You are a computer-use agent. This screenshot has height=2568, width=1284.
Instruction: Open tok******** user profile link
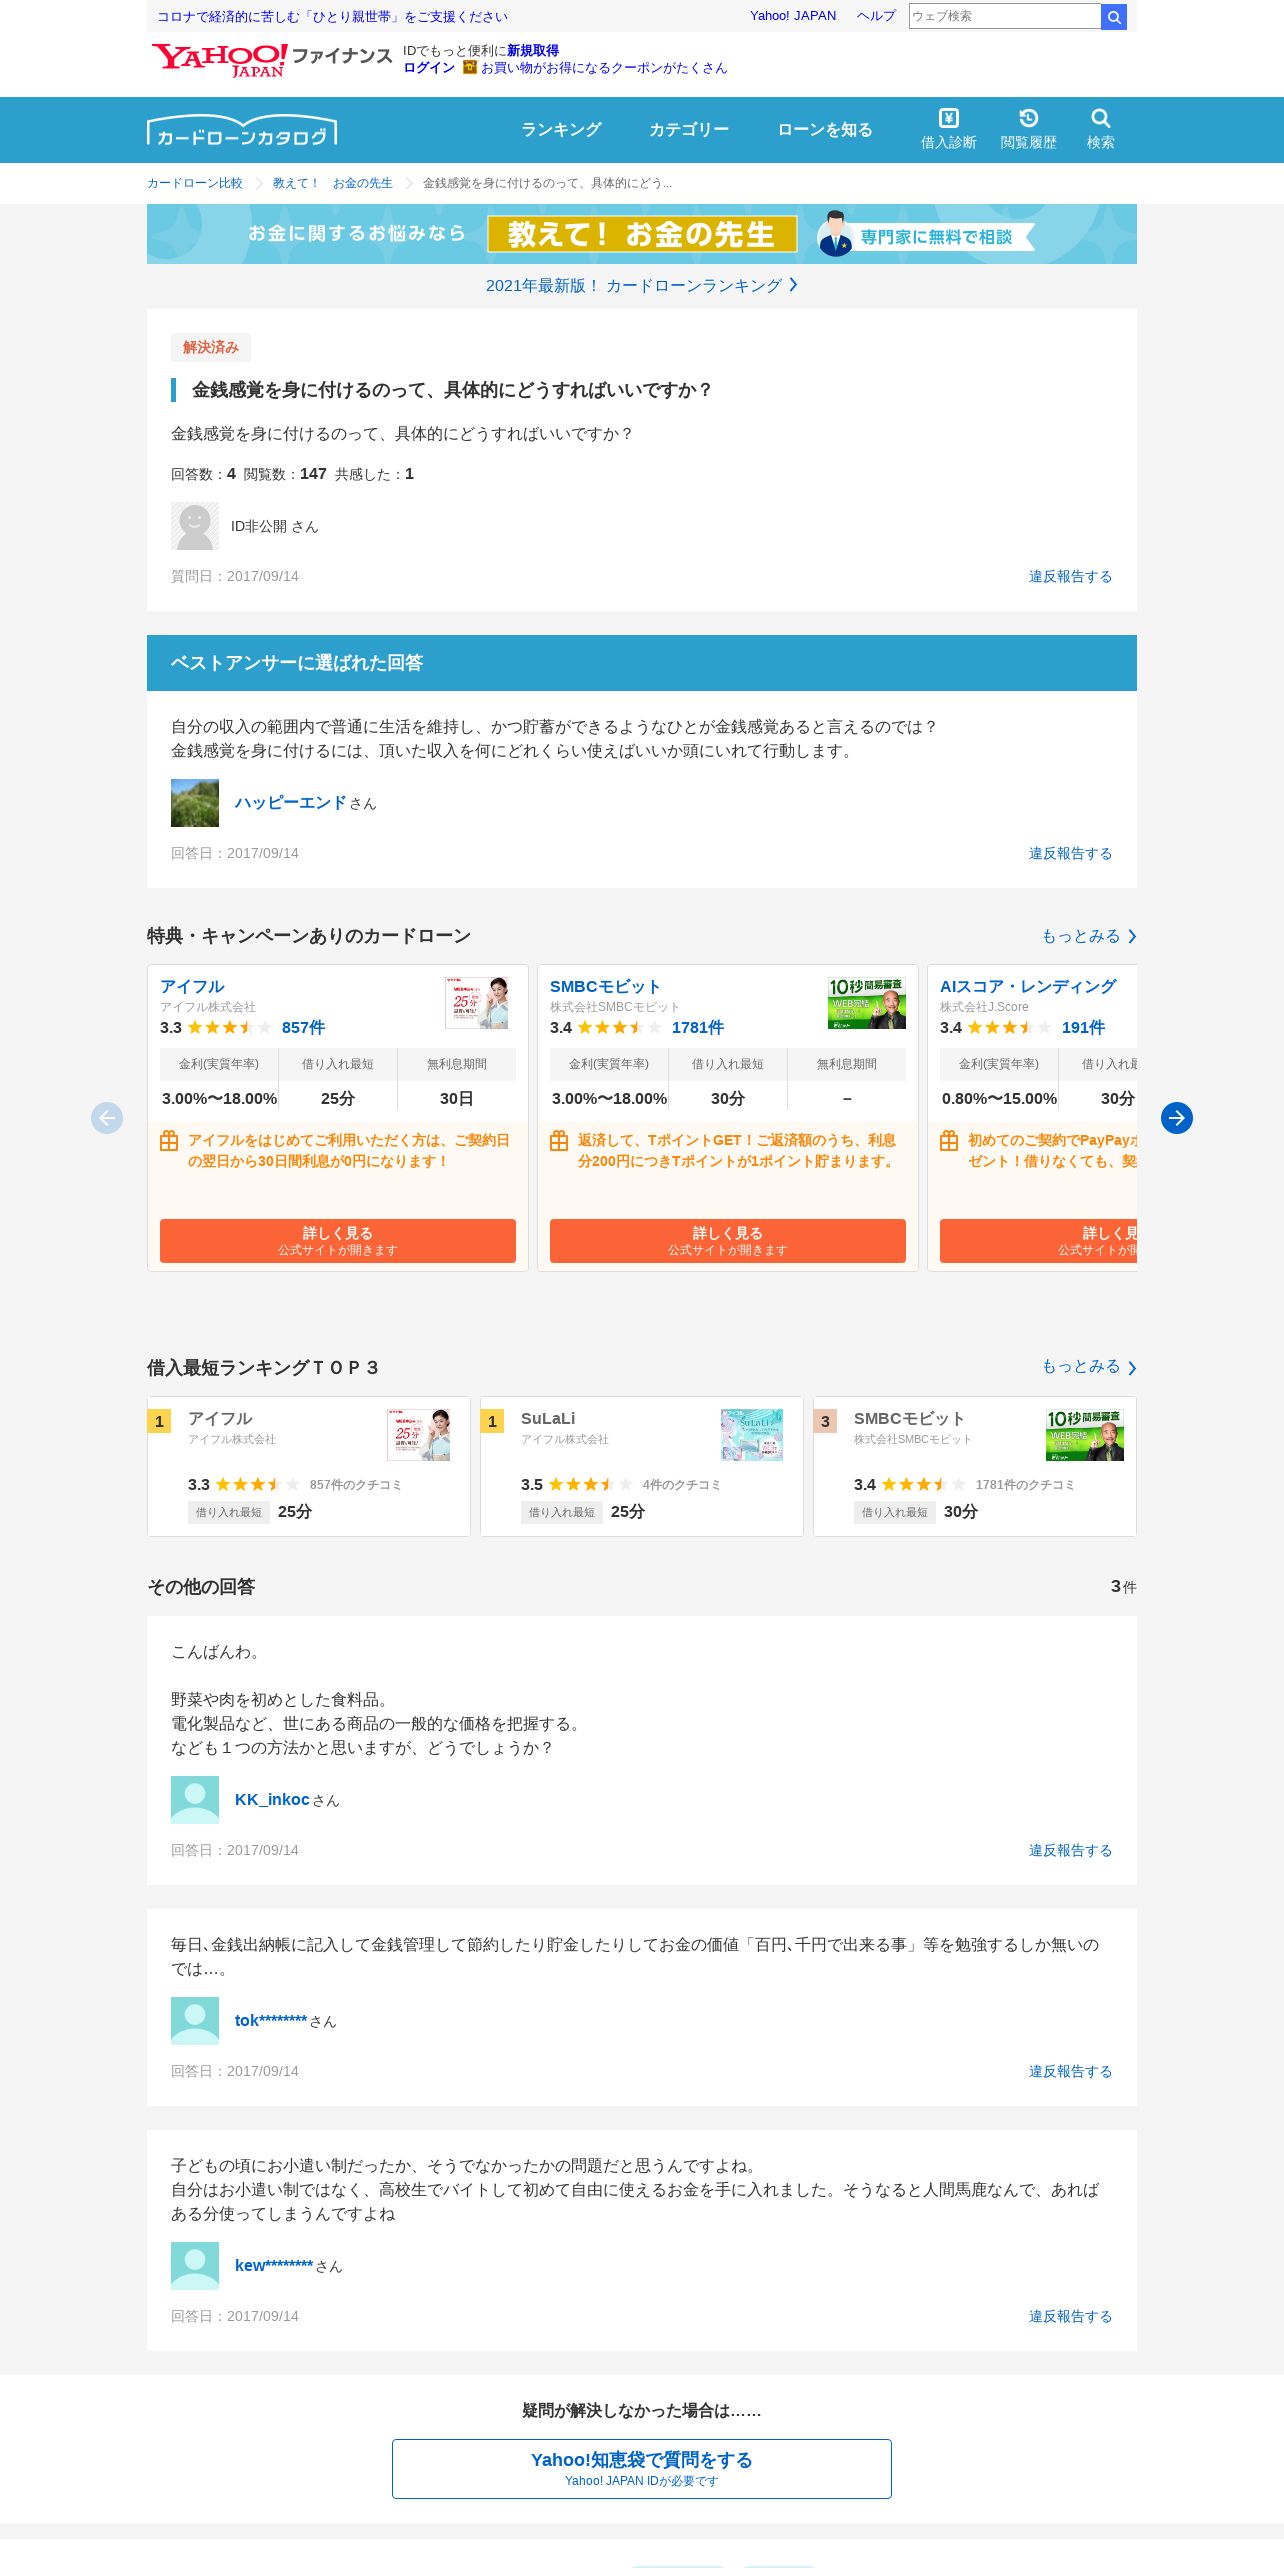tap(271, 2021)
